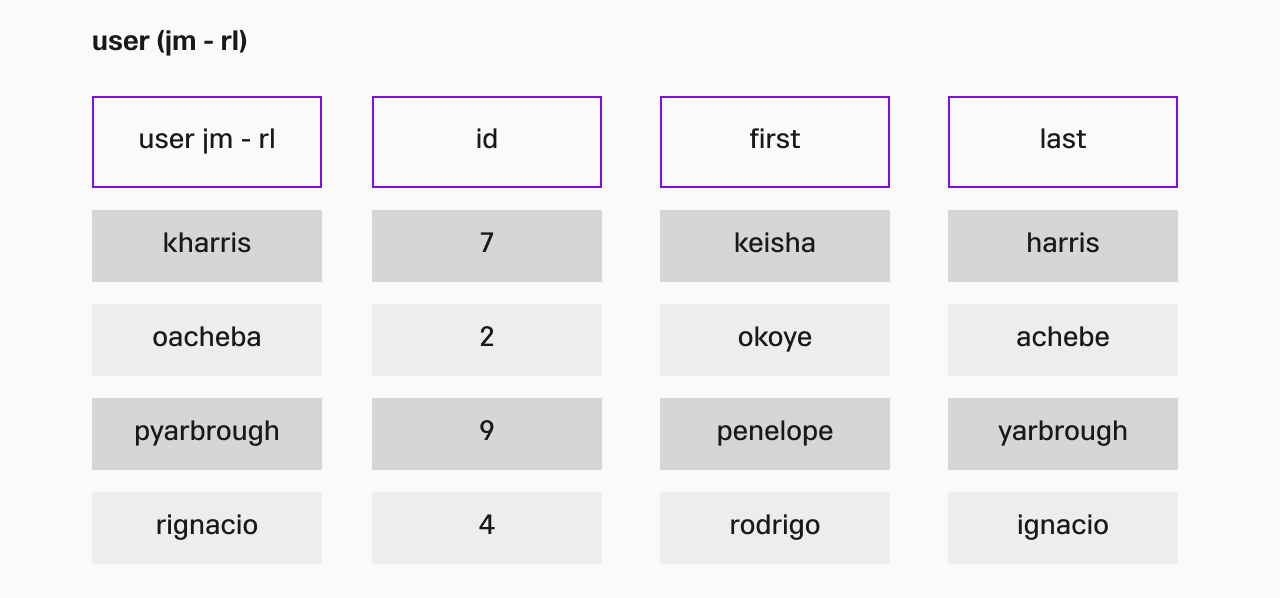The width and height of the screenshot is (1280, 598).
Task: Click the 'id' column header
Action: 487,142
